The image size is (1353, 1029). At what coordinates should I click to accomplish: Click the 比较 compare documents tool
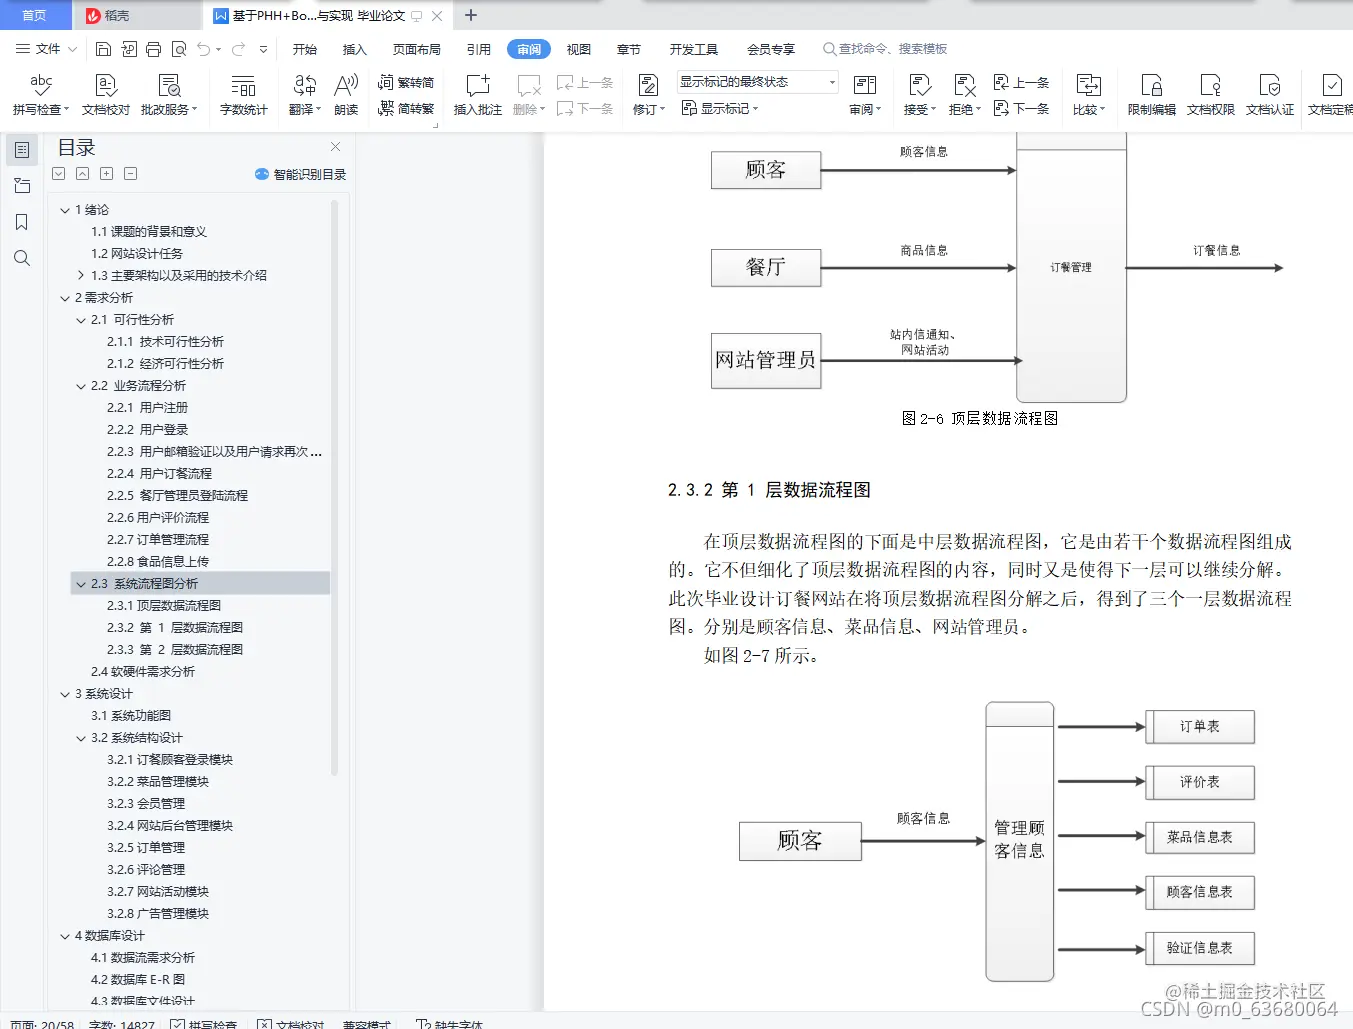tap(1087, 95)
